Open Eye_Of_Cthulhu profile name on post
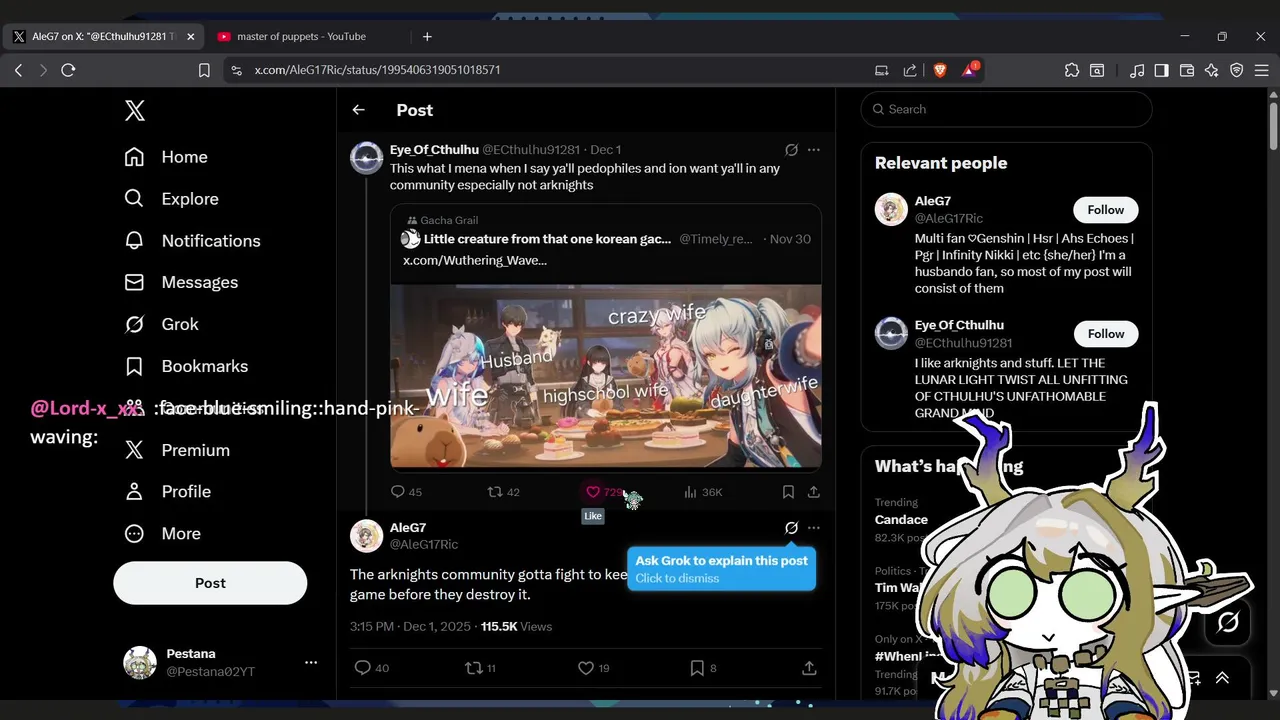1280x720 pixels. click(434, 150)
